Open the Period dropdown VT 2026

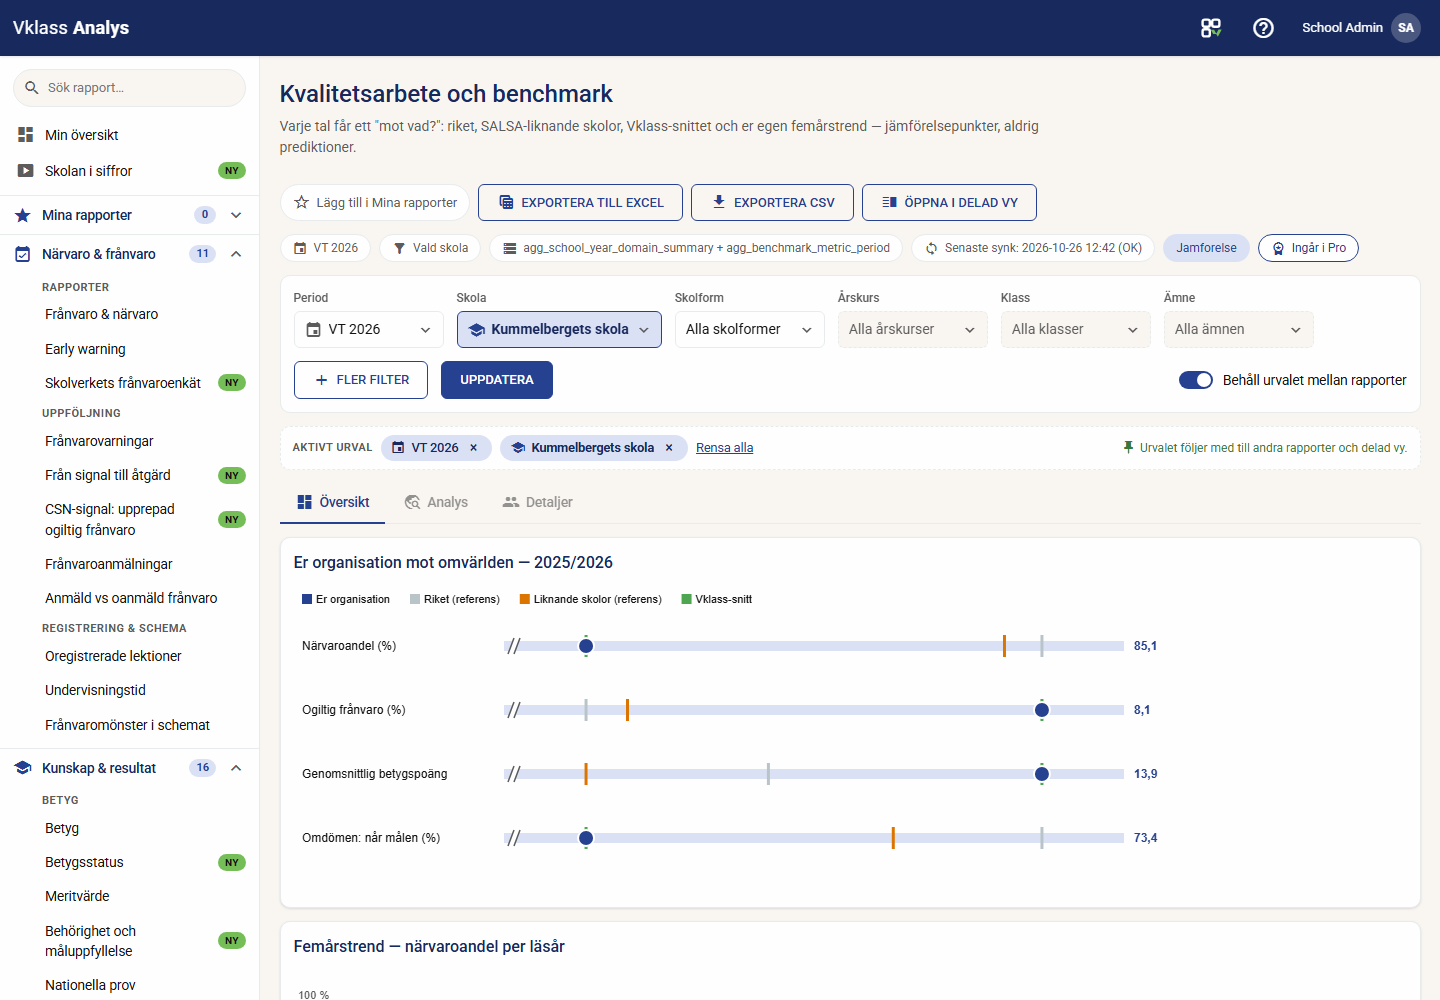[369, 330]
